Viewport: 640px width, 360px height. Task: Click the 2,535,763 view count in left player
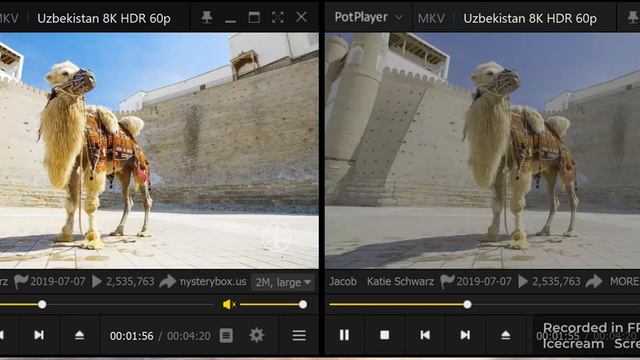click(130, 282)
